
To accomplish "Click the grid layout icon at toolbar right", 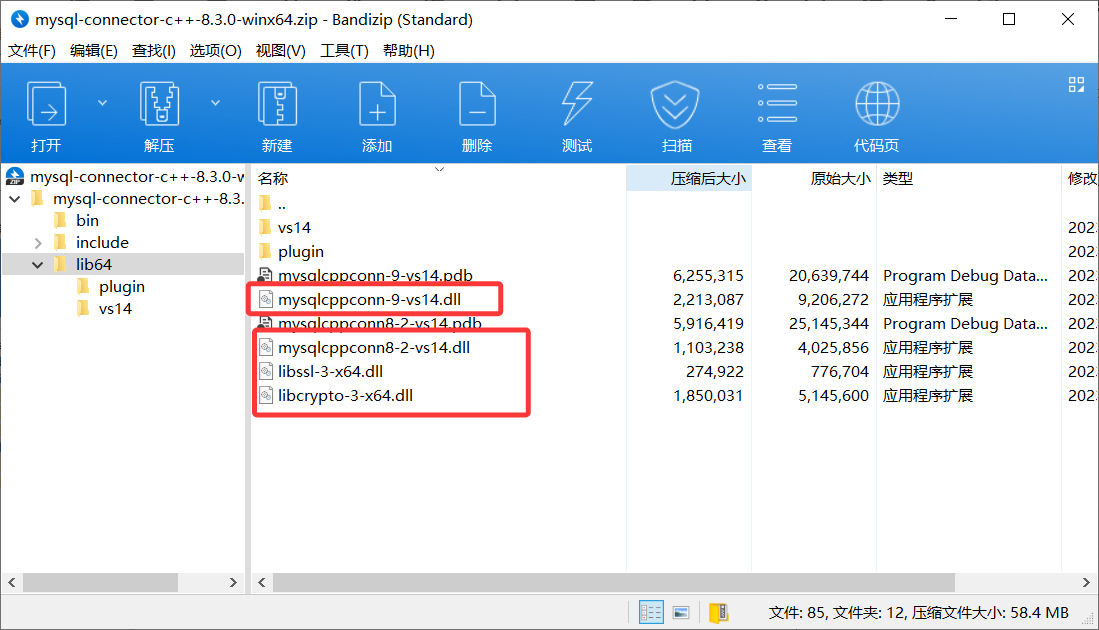I will [x=1076, y=85].
